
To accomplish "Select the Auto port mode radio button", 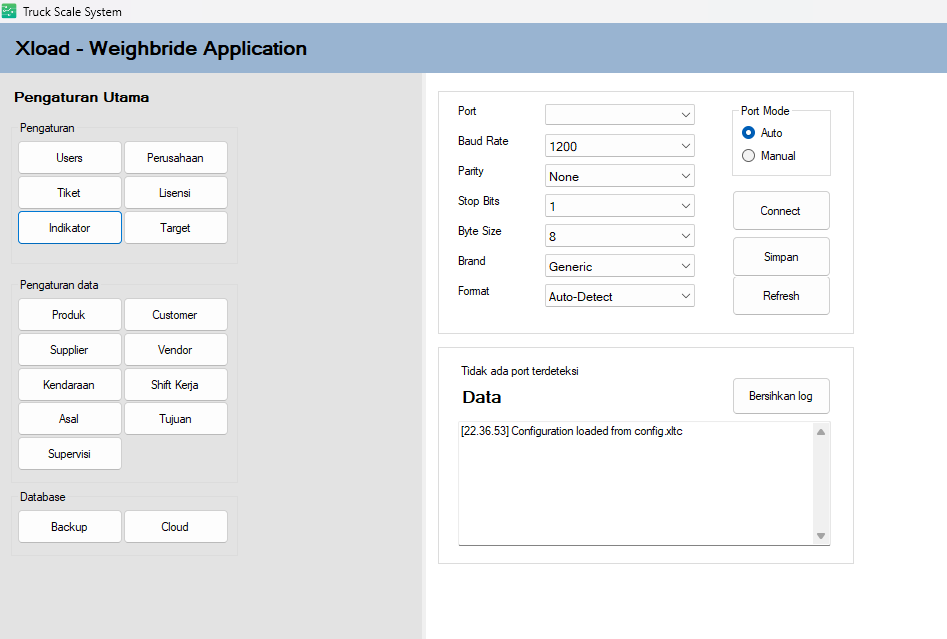I will pos(749,133).
